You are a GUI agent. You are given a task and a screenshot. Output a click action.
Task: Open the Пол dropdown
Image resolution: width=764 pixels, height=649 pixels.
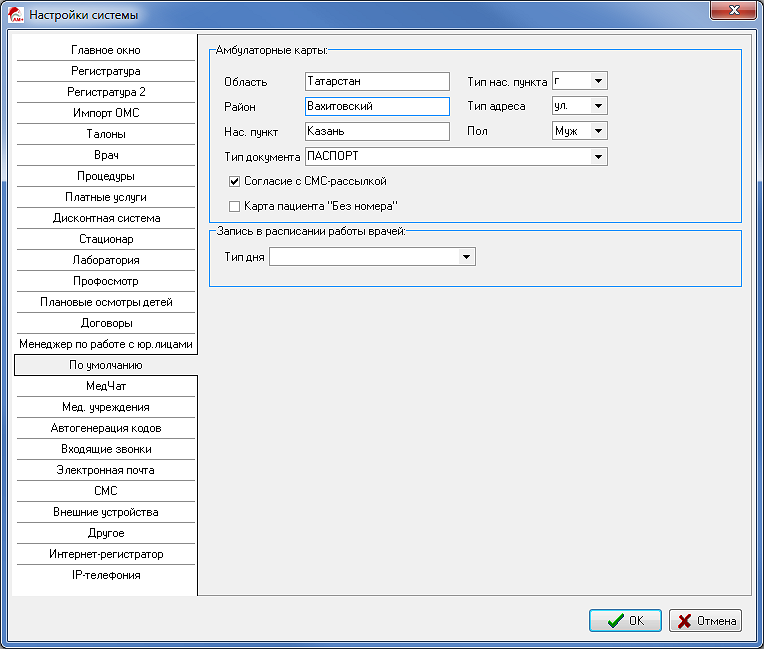(x=598, y=131)
